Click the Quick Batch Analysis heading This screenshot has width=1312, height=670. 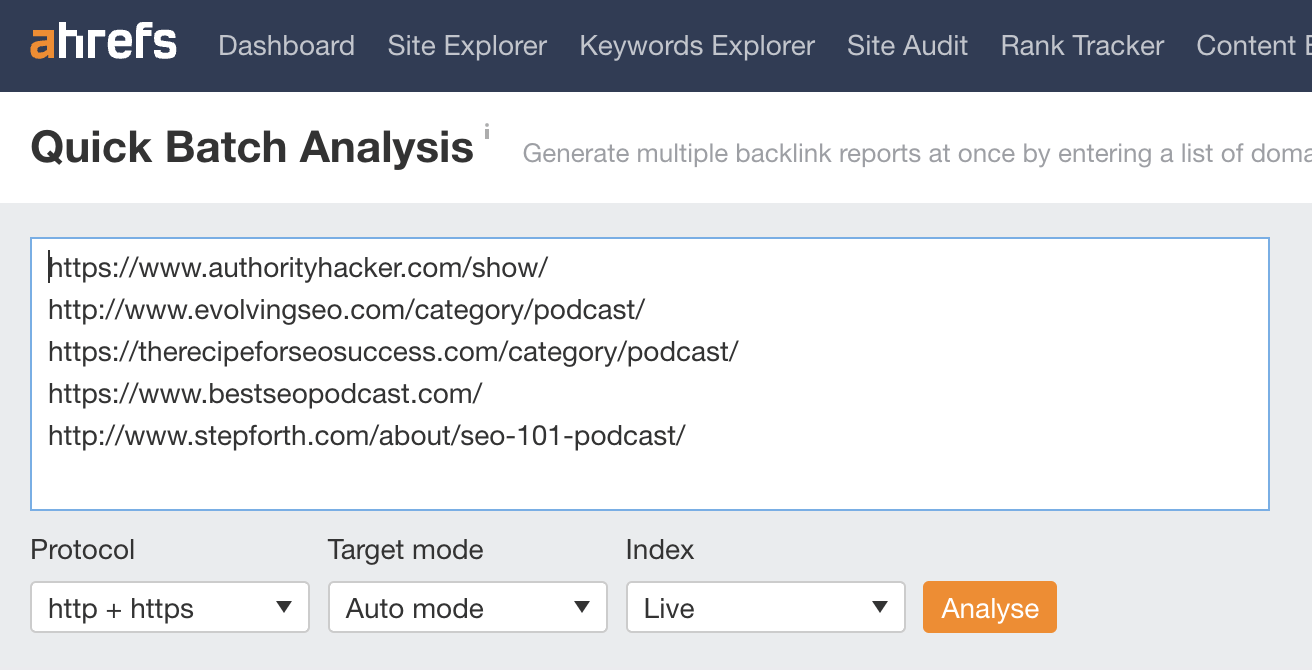[252, 148]
